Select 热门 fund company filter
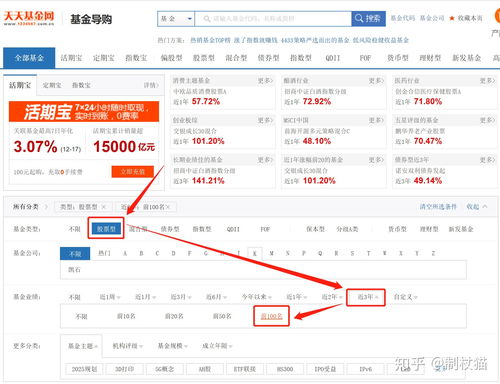500x384 pixels. pos(104,253)
